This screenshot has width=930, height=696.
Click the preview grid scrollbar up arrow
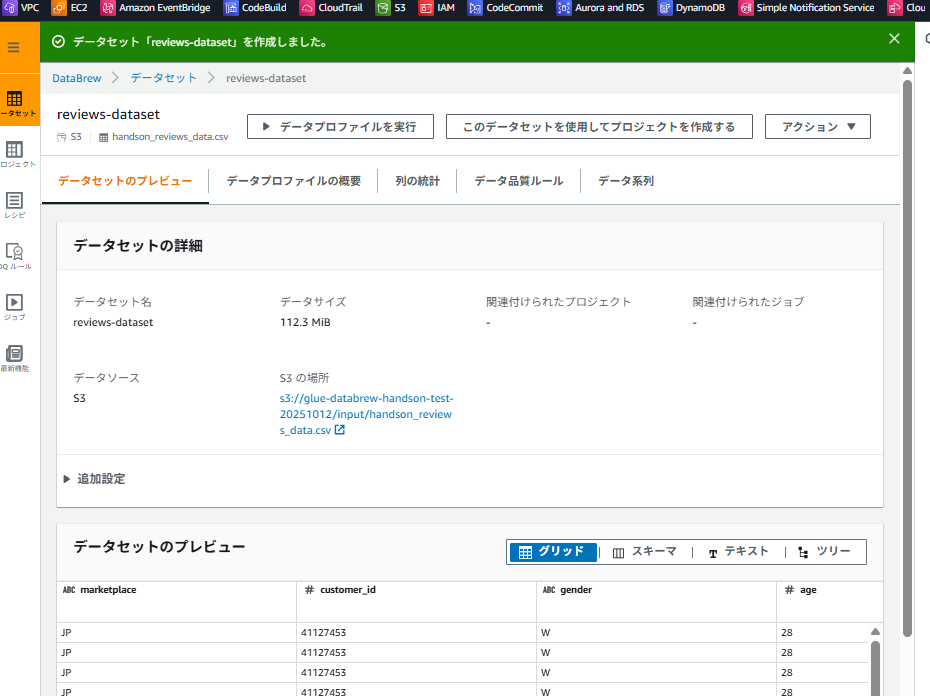point(875,631)
